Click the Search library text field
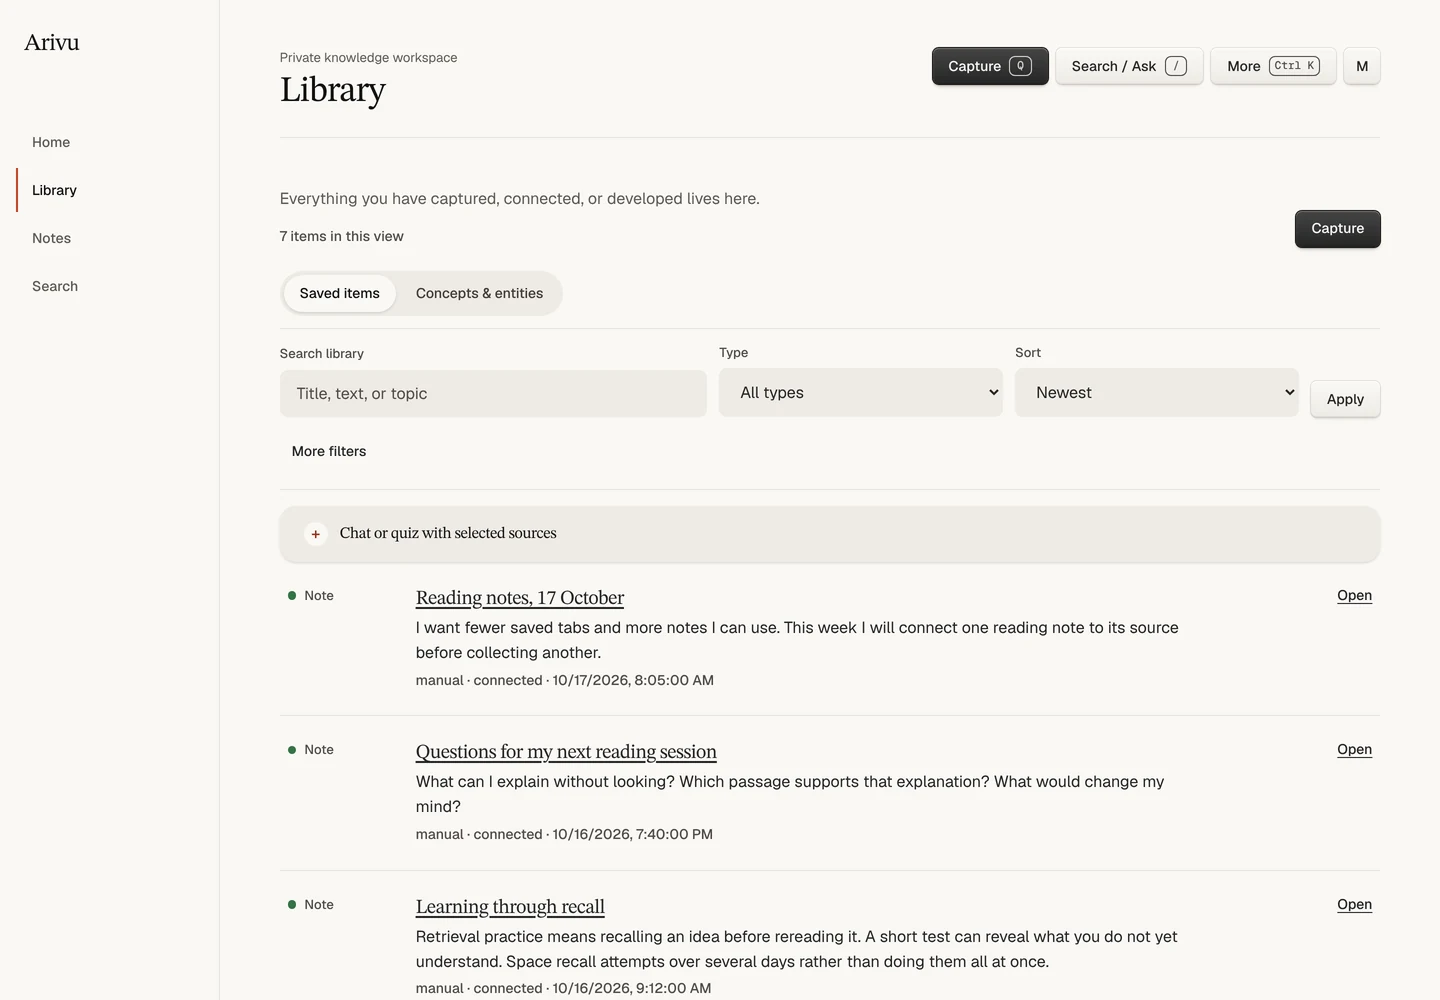Image resolution: width=1440 pixels, height=1000 pixels. point(493,394)
